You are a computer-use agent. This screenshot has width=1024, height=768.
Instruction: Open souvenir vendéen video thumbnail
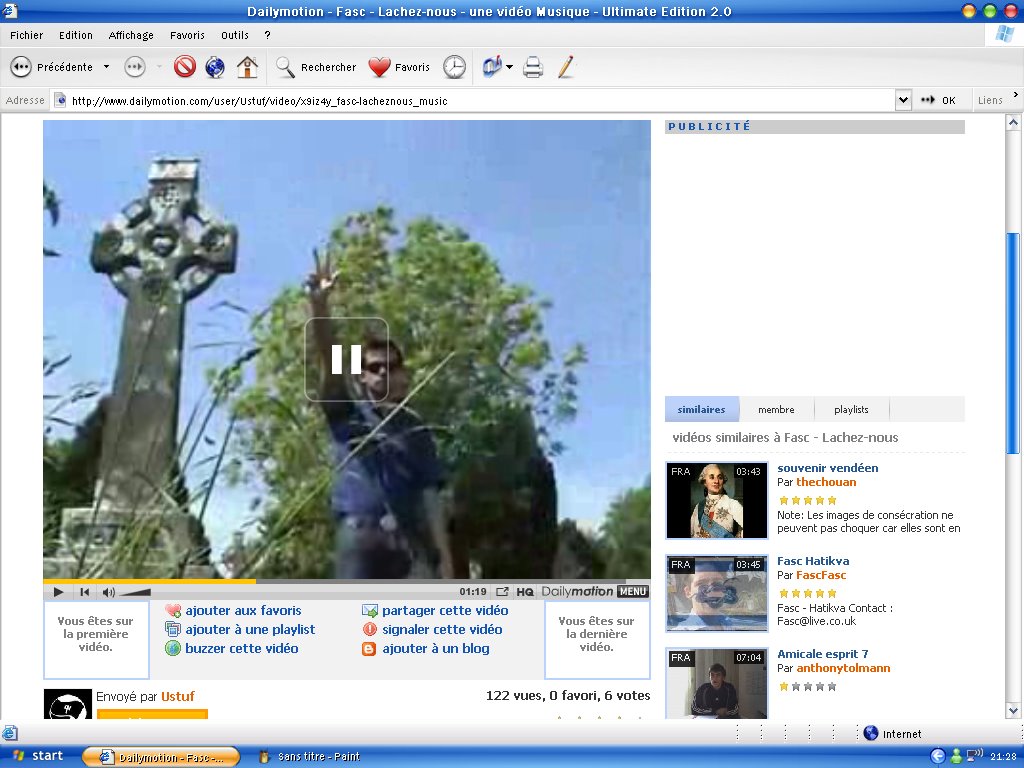(x=716, y=500)
